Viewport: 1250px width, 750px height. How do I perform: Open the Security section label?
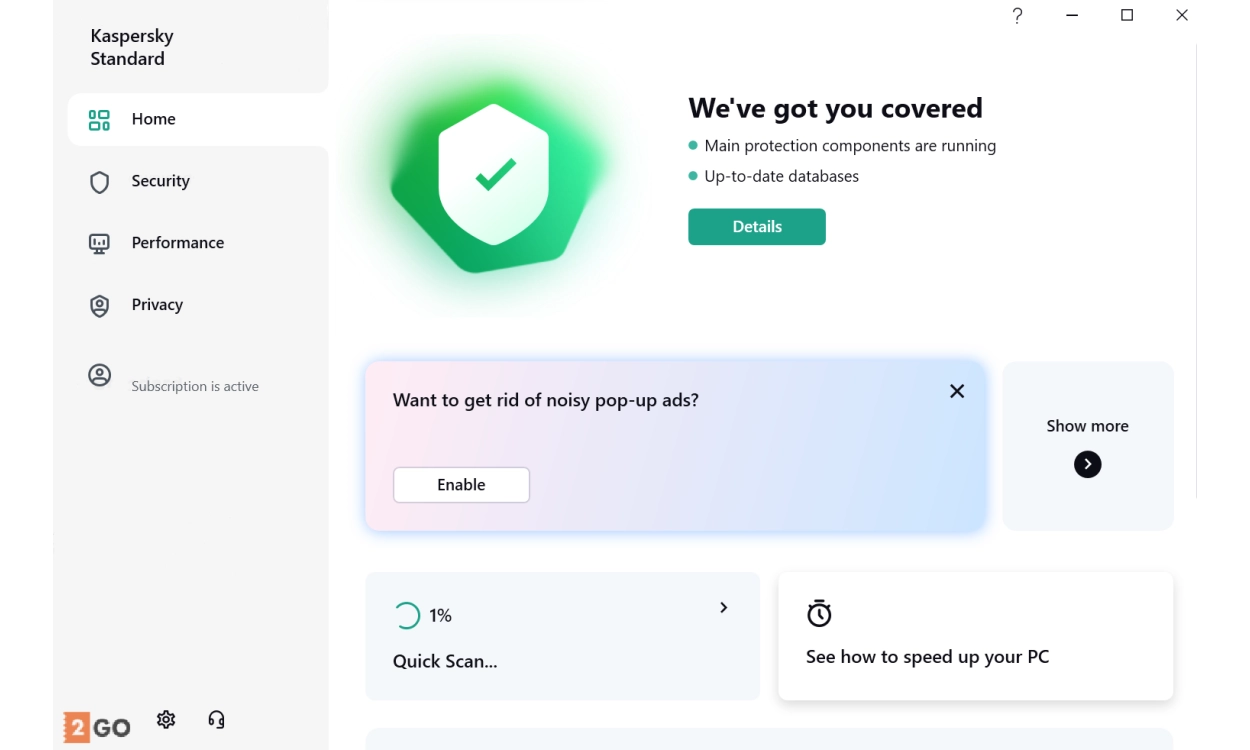160,181
